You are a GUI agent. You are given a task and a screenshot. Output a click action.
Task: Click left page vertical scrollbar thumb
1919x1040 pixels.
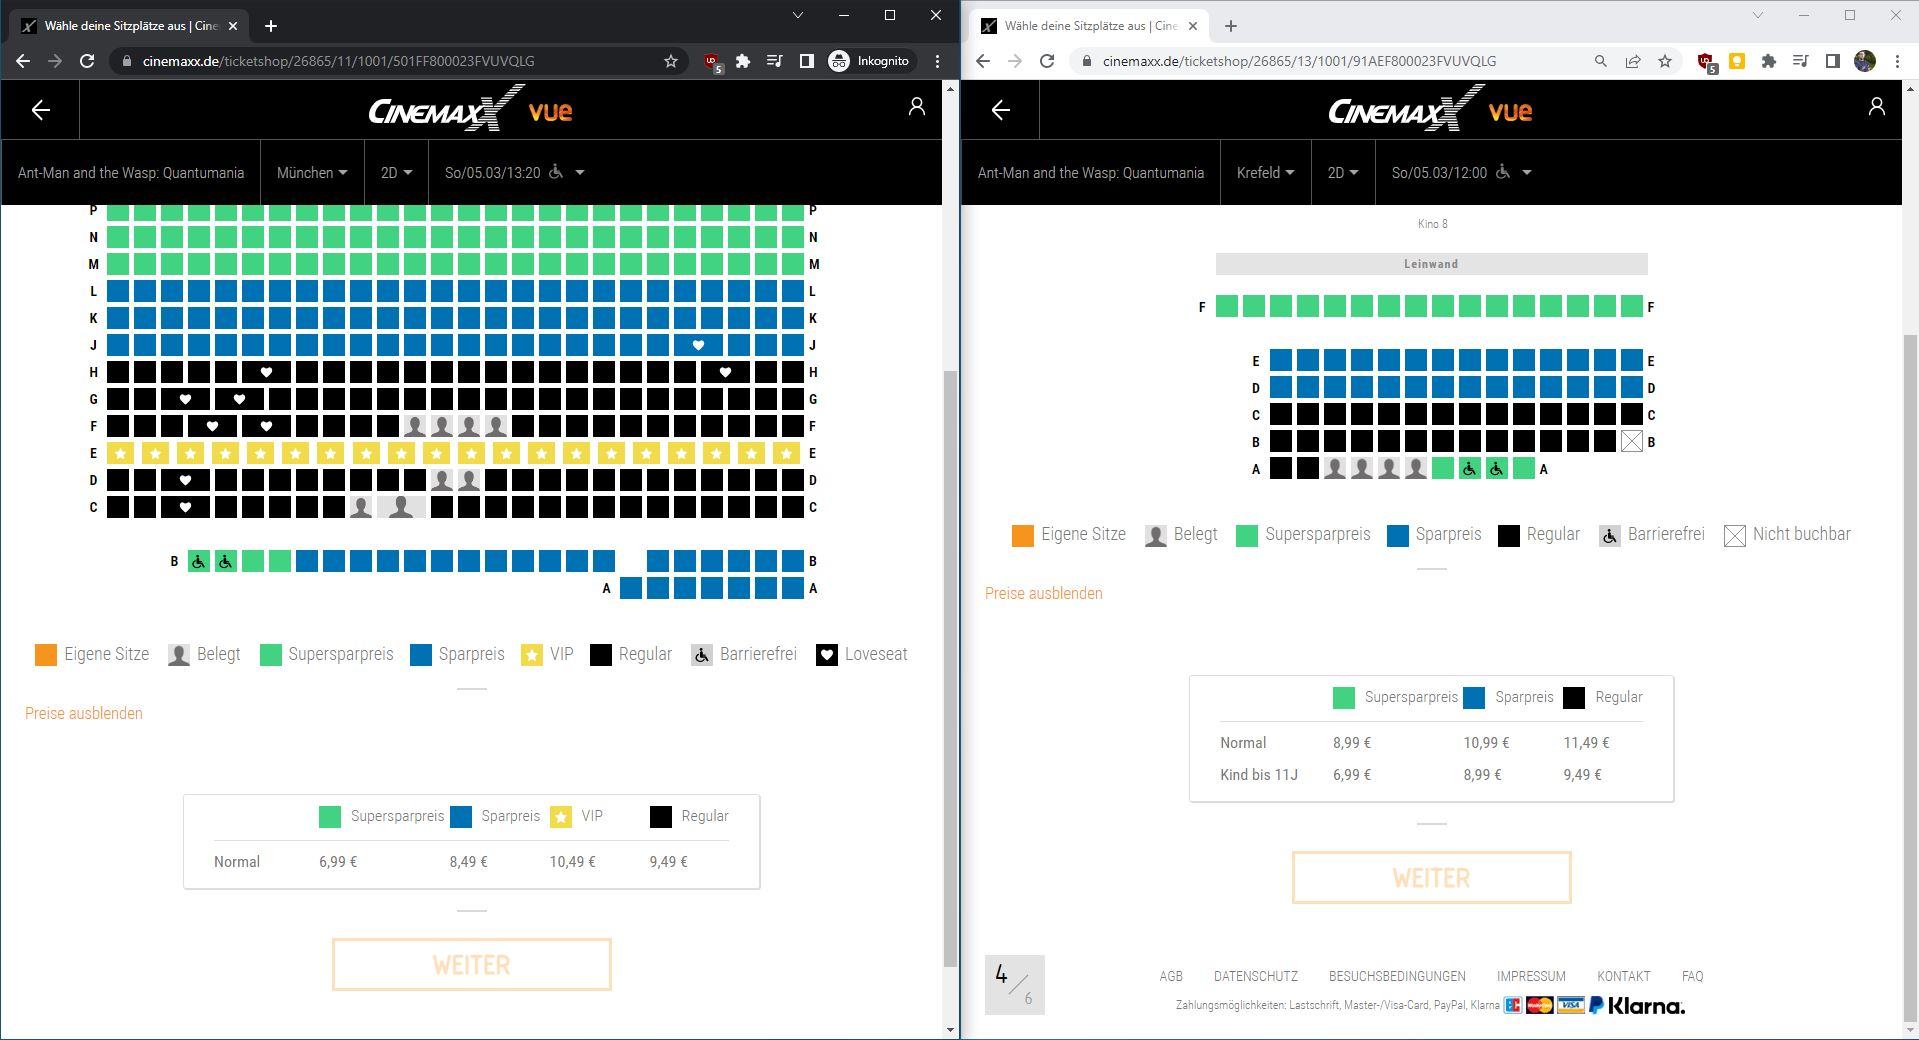pos(950,668)
